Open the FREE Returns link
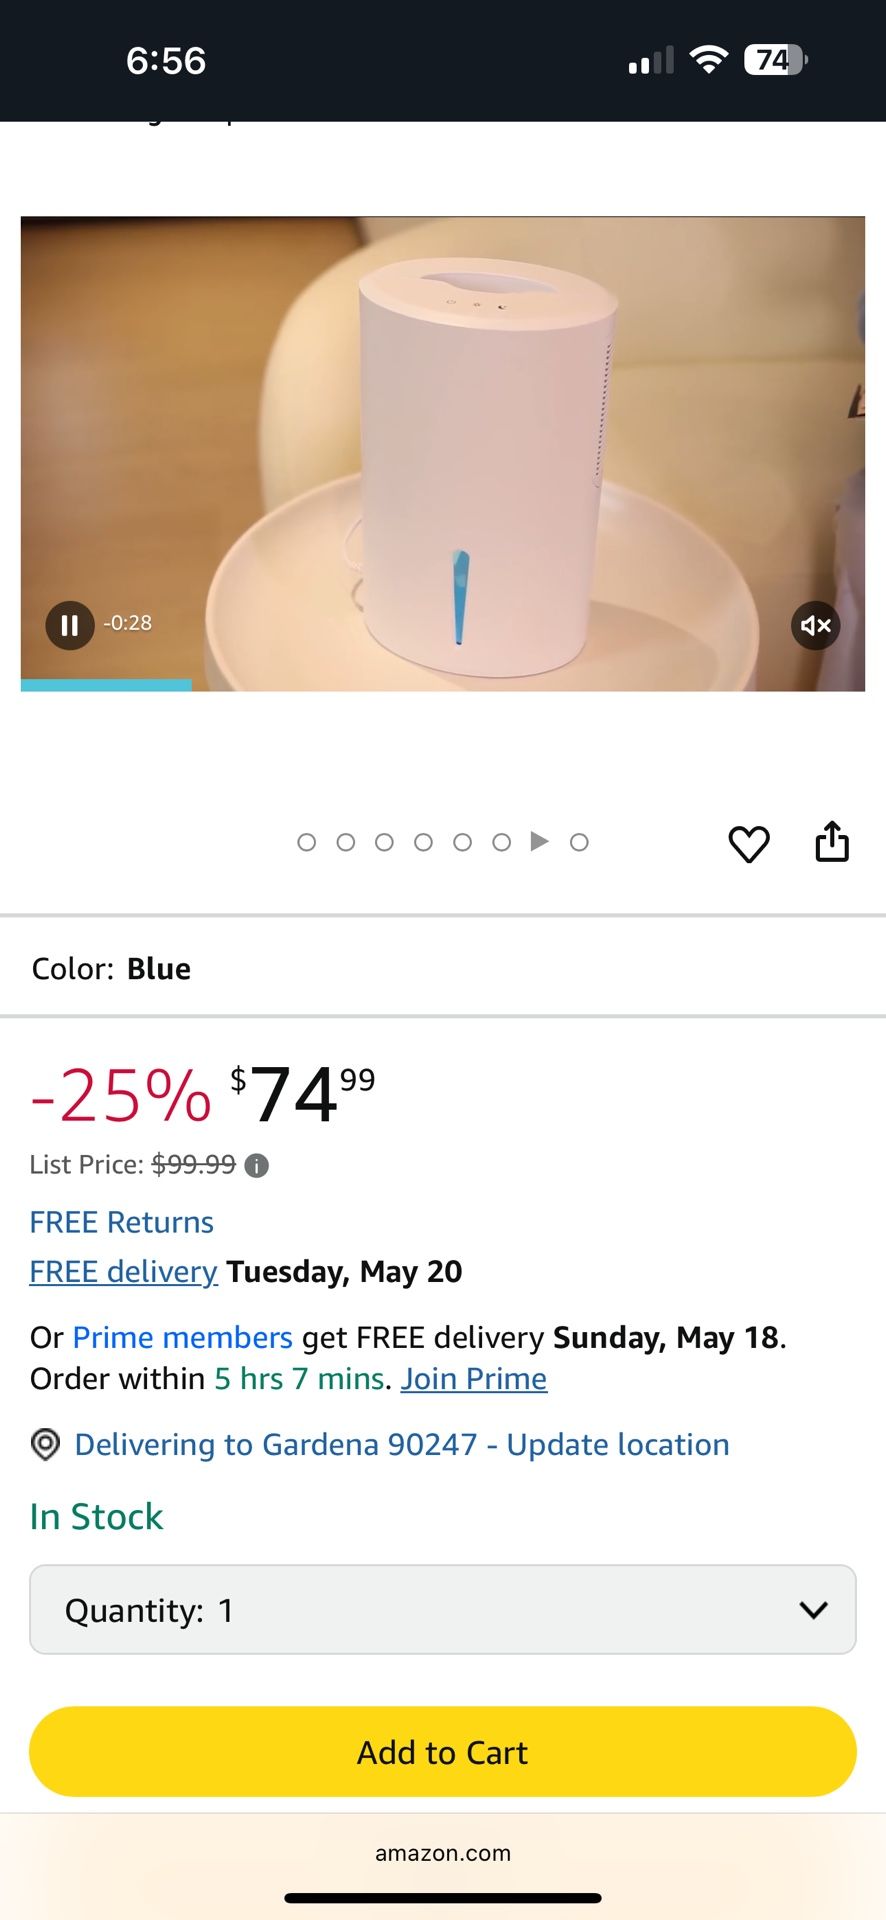Image resolution: width=886 pixels, height=1920 pixels. (x=120, y=1221)
